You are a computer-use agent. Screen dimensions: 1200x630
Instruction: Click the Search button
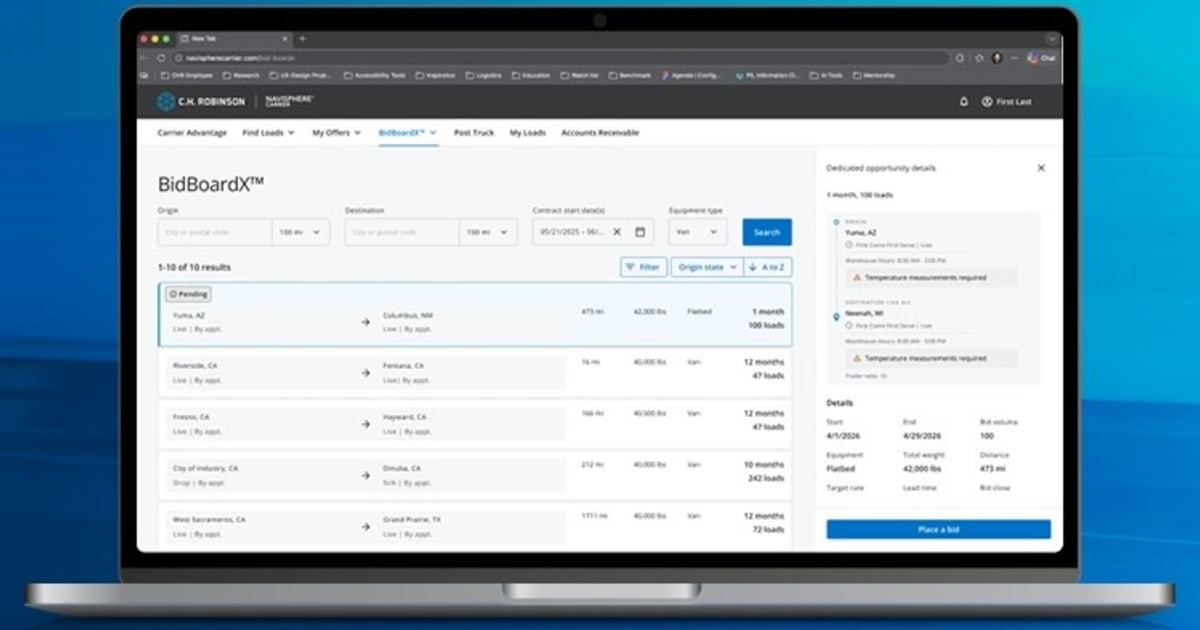pos(767,232)
